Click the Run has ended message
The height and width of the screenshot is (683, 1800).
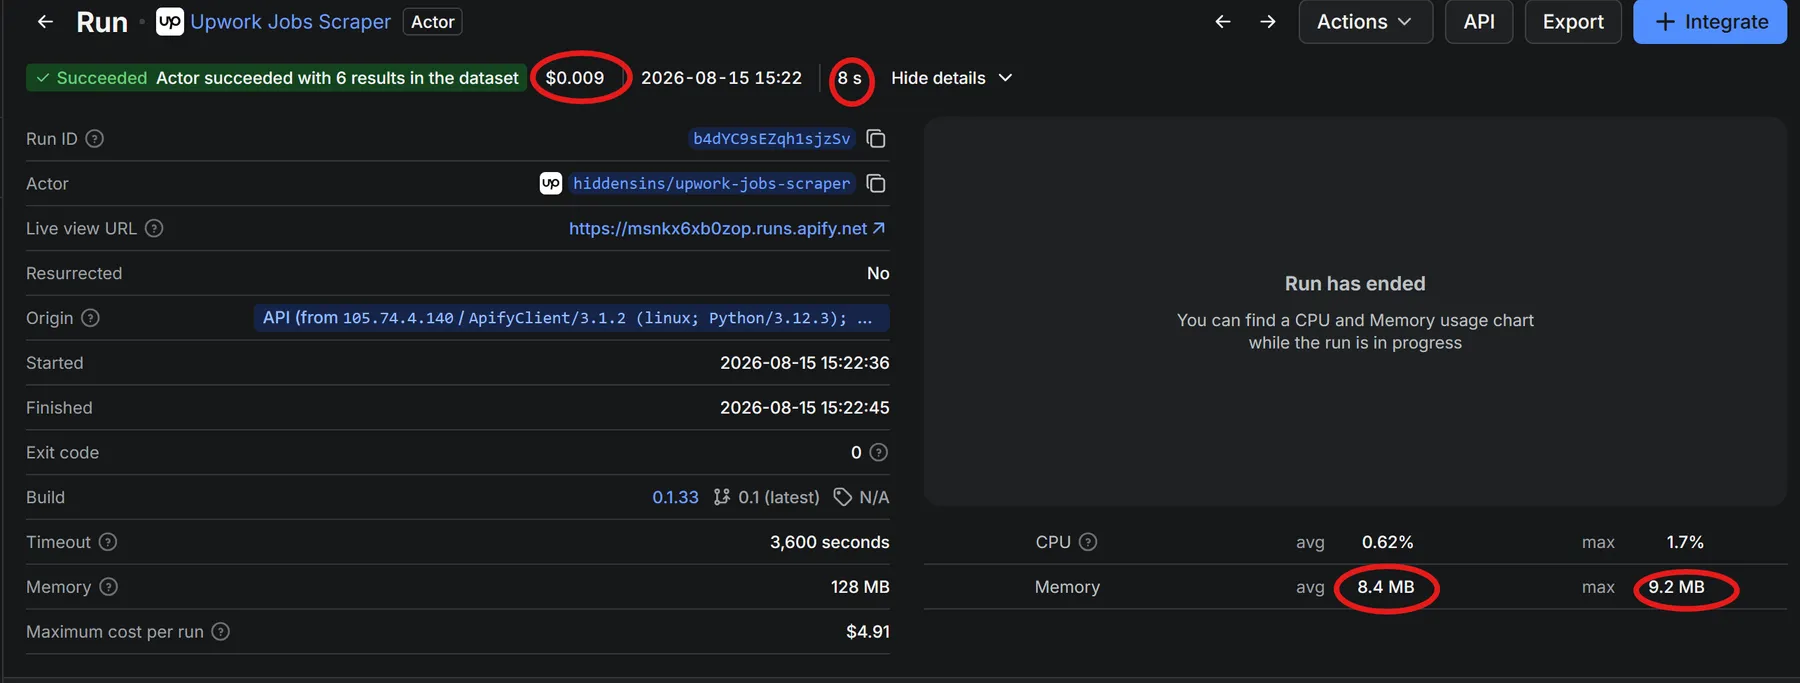[x=1355, y=284]
